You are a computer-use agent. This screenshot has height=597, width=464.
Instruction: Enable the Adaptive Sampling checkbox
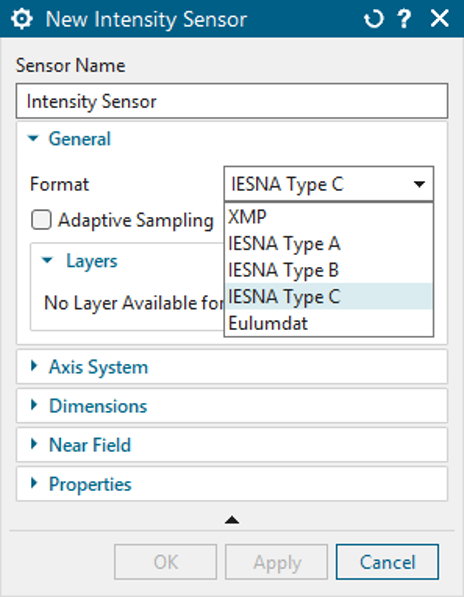coord(41,220)
